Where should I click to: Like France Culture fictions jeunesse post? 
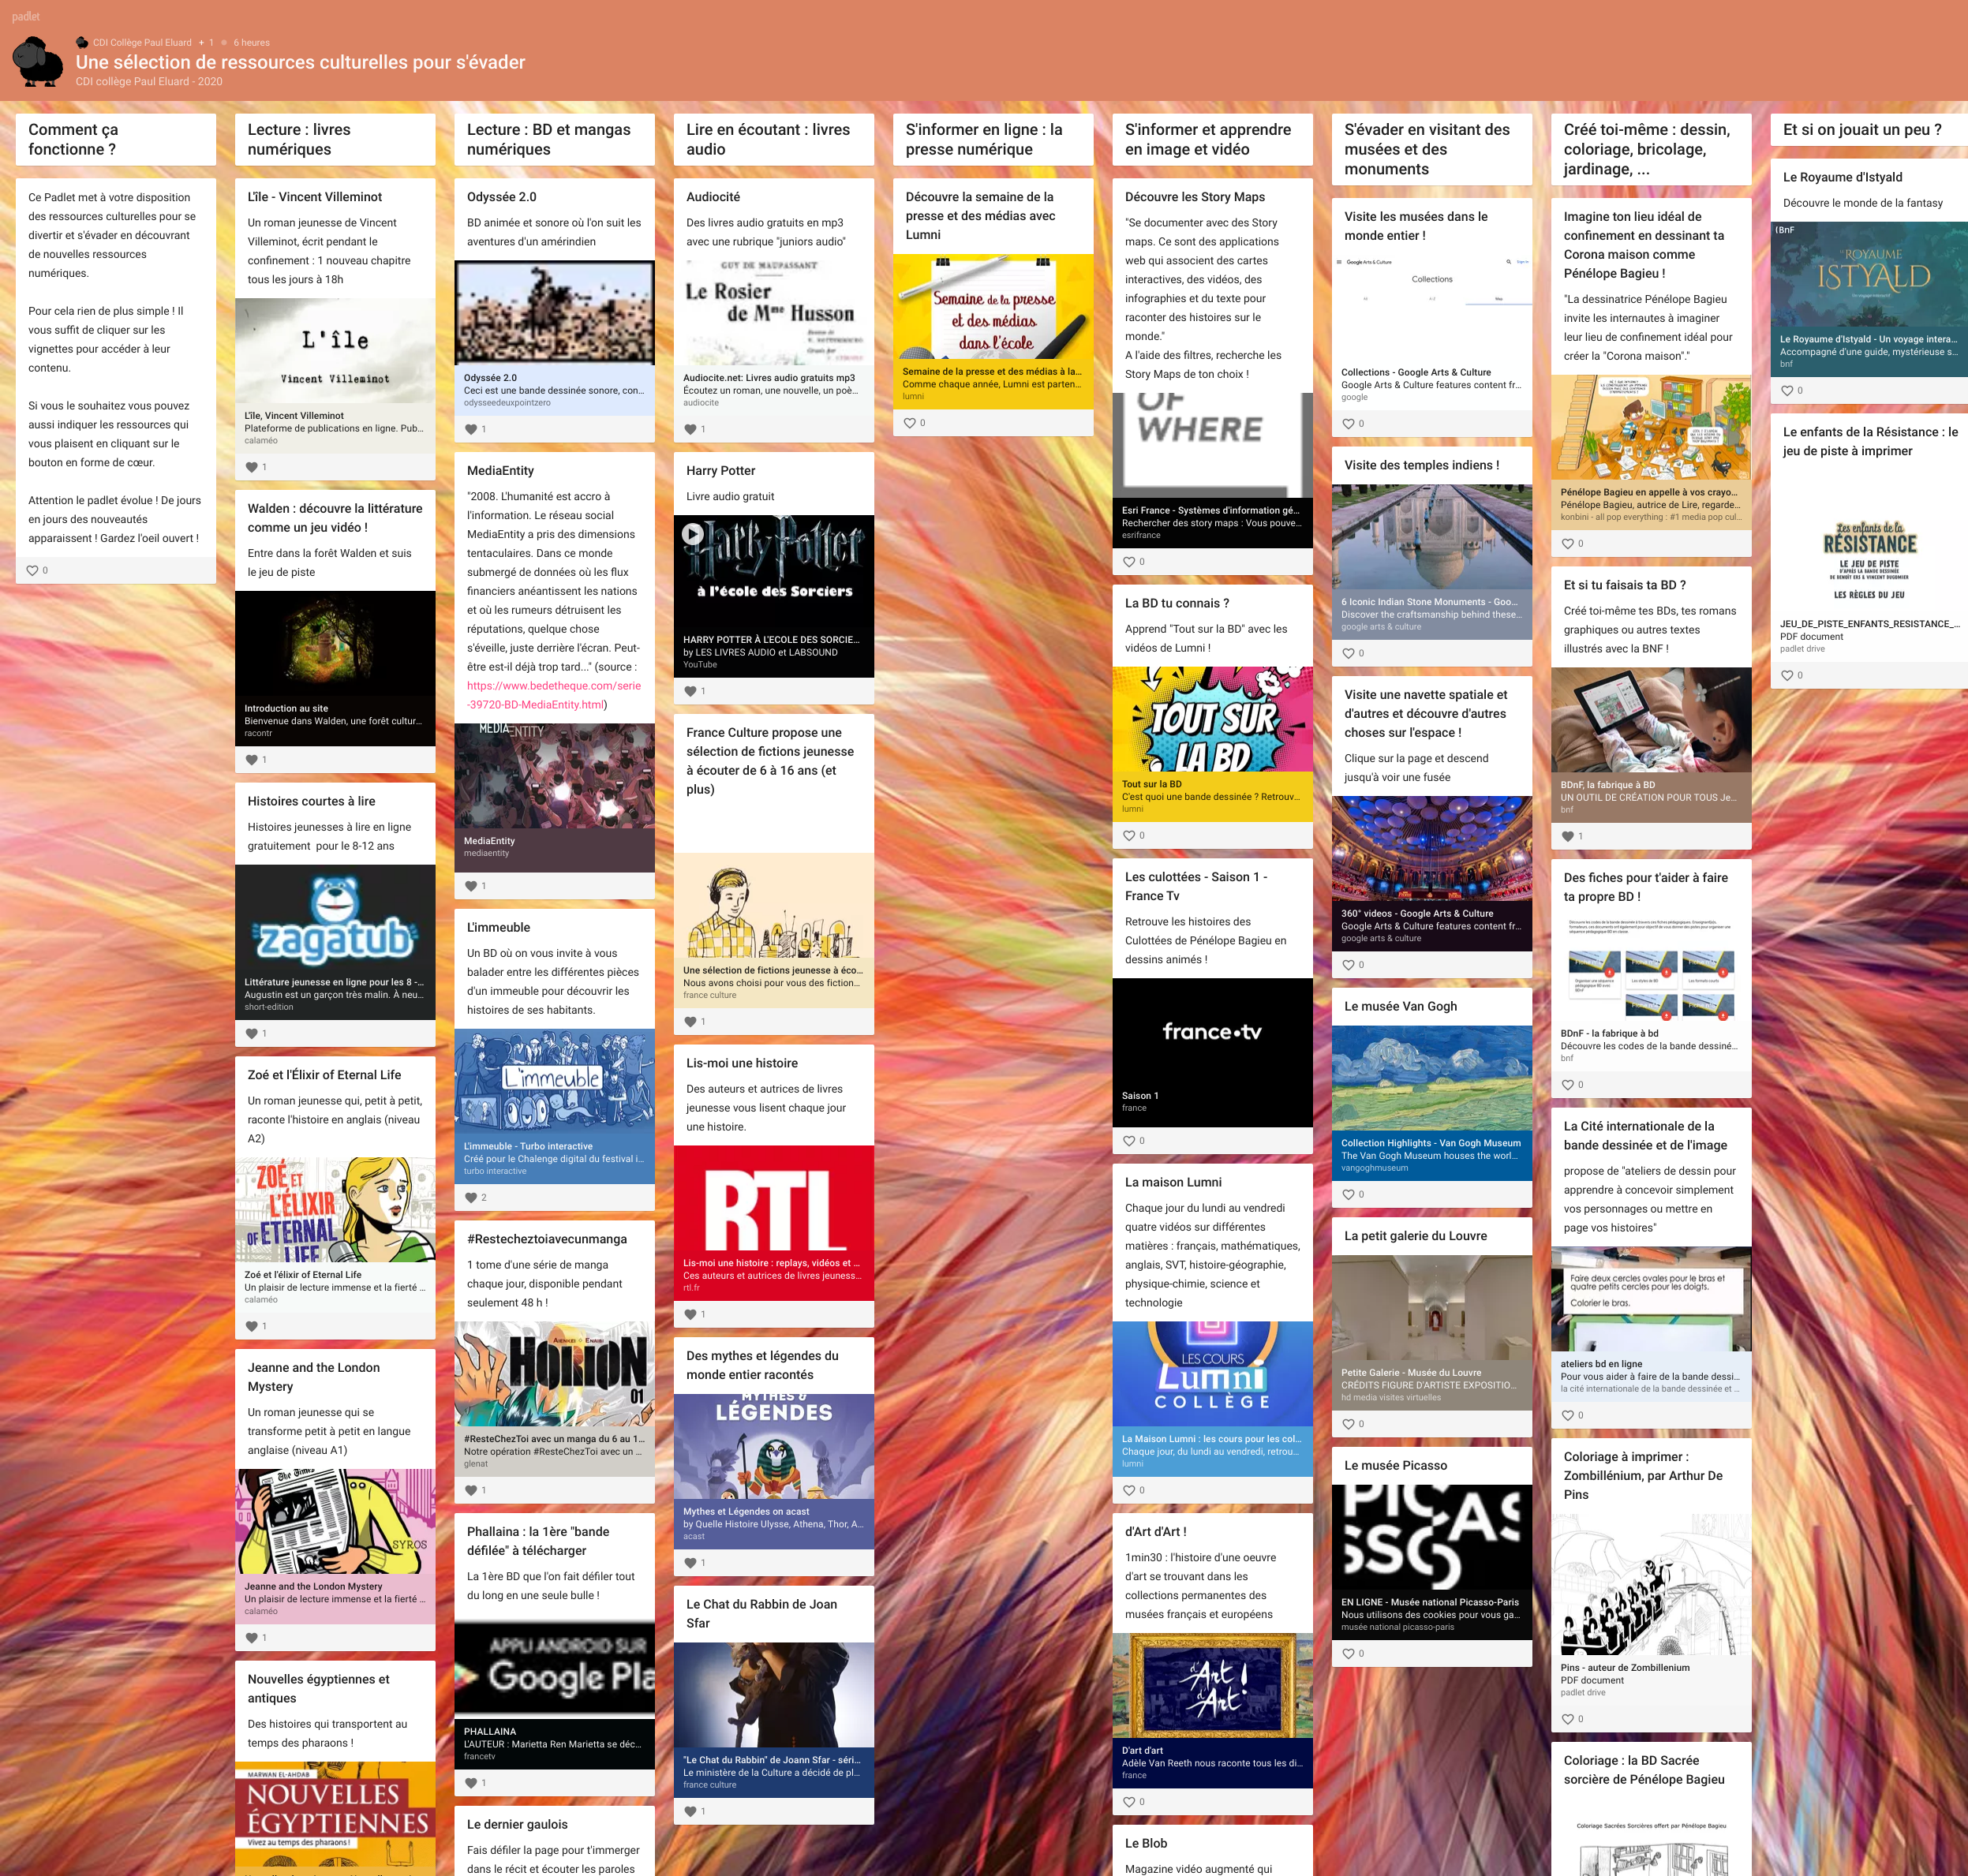pyautogui.click(x=690, y=1021)
